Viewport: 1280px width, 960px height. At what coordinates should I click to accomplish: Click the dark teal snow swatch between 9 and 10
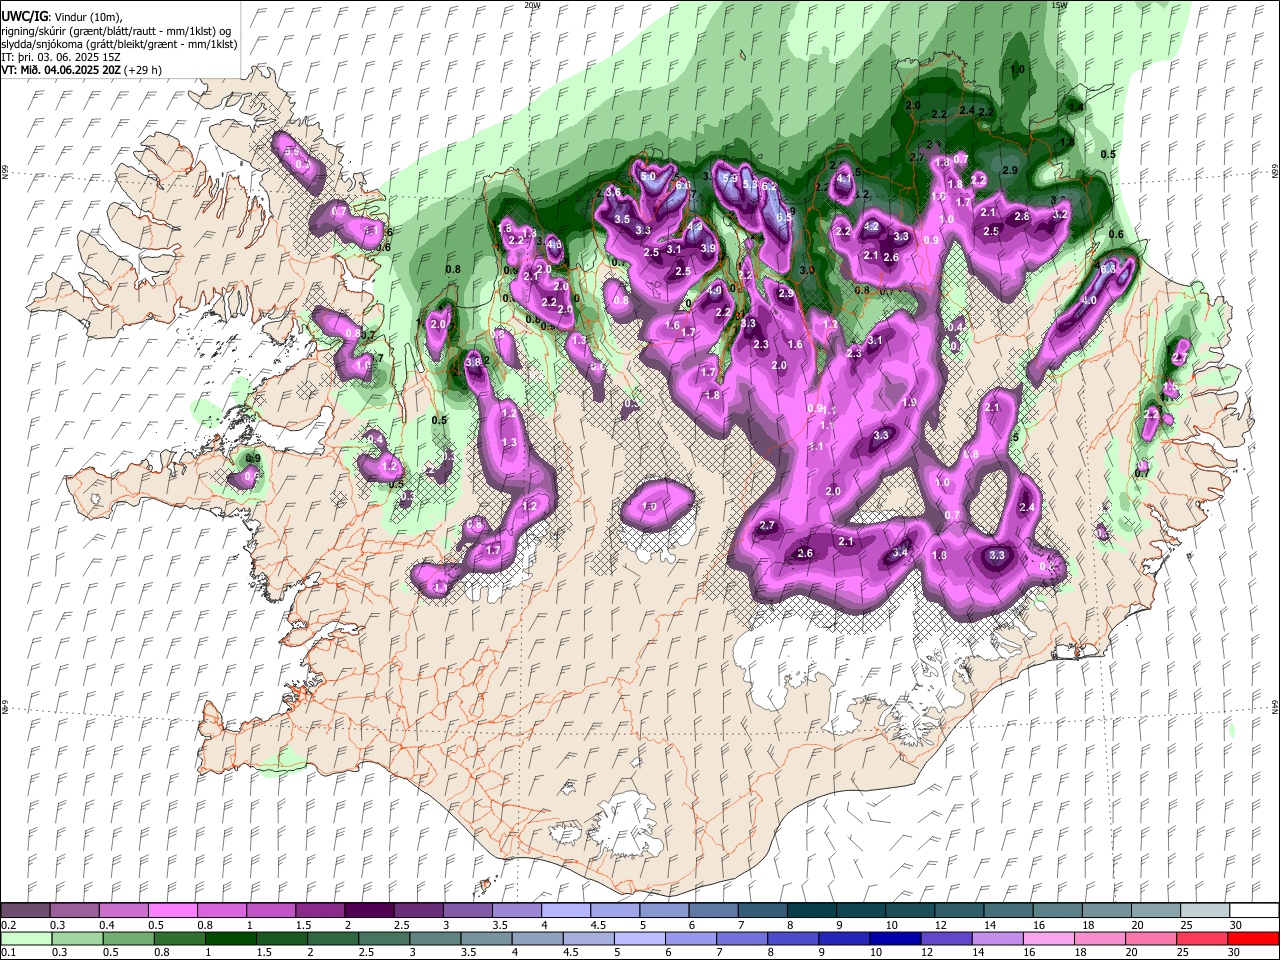tap(860, 910)
